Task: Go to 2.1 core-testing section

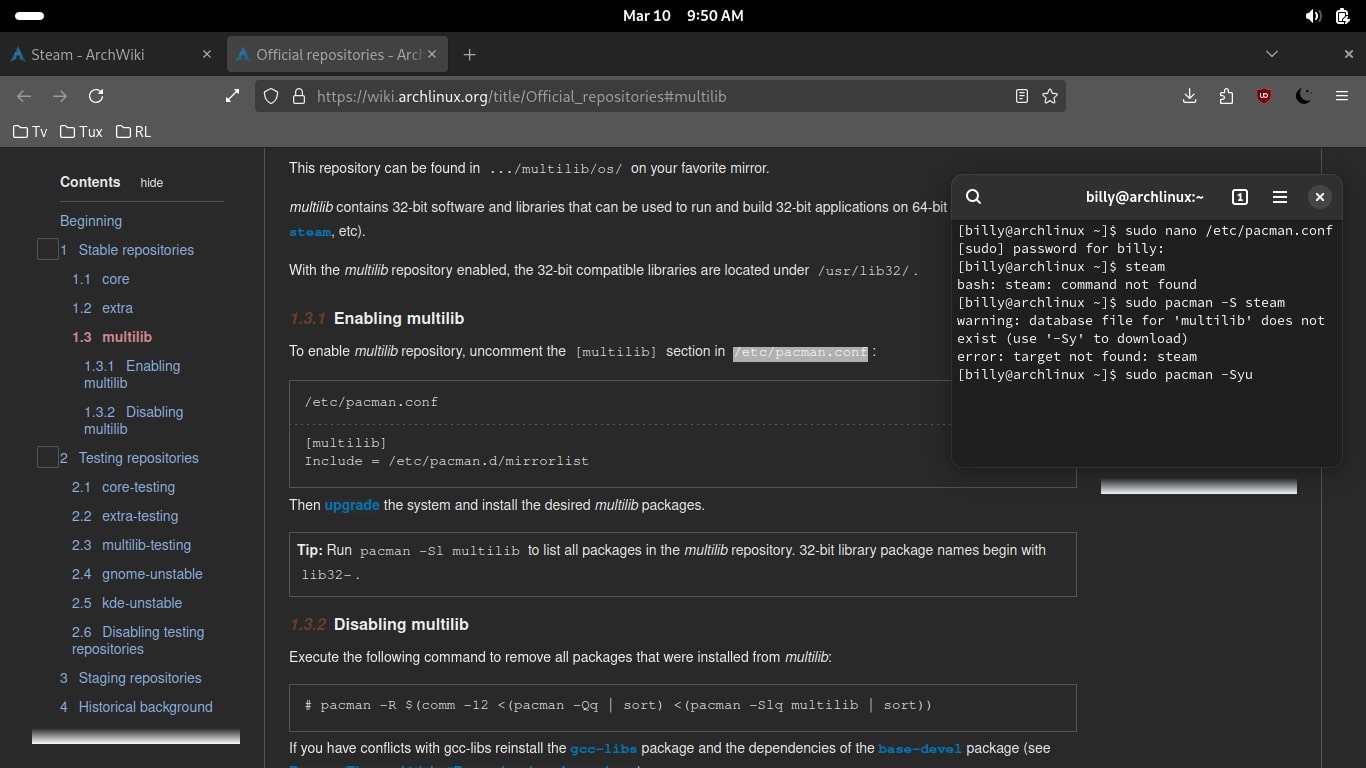Action: coord(123,487)
